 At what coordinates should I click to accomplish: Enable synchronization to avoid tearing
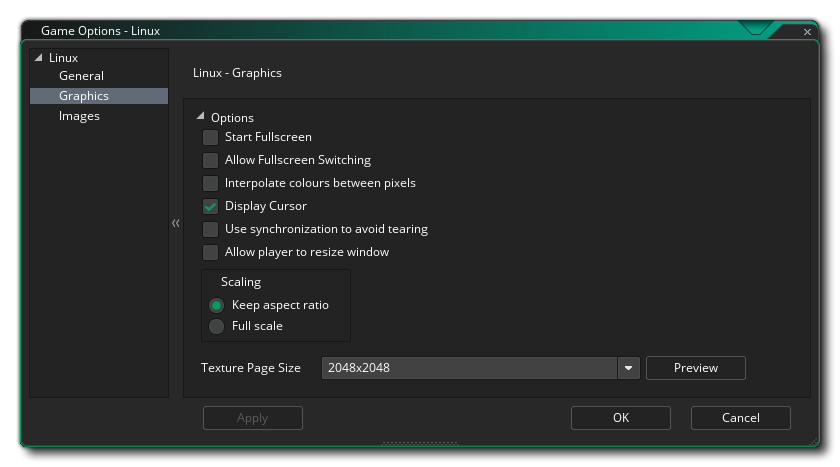point(210,229)
